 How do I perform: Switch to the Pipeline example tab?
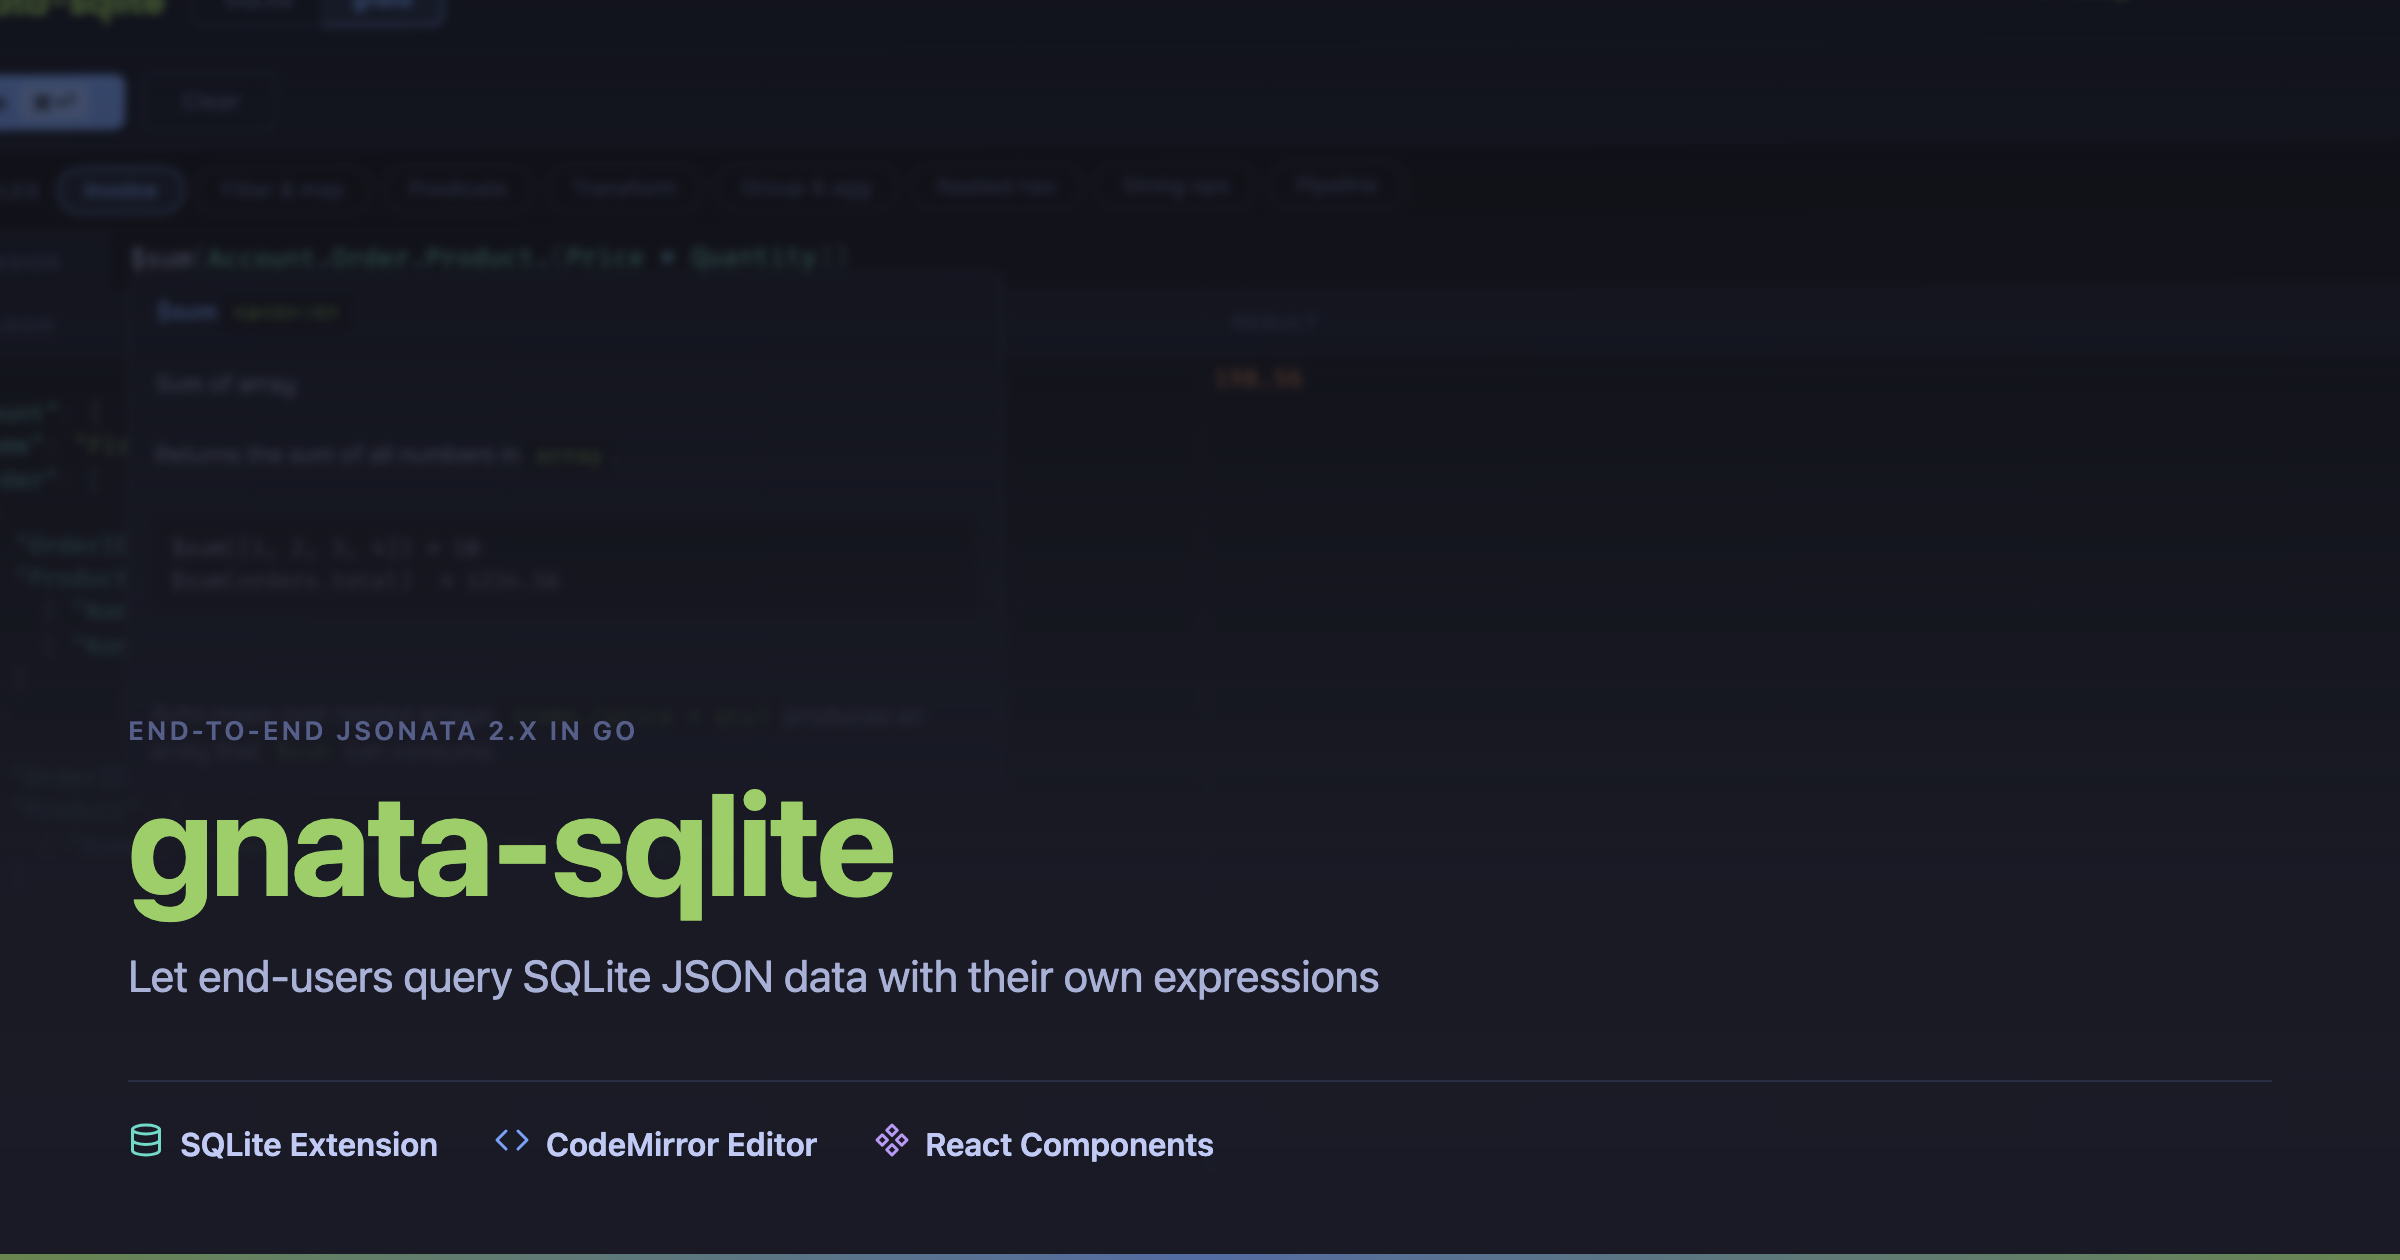coord(1338,186)
